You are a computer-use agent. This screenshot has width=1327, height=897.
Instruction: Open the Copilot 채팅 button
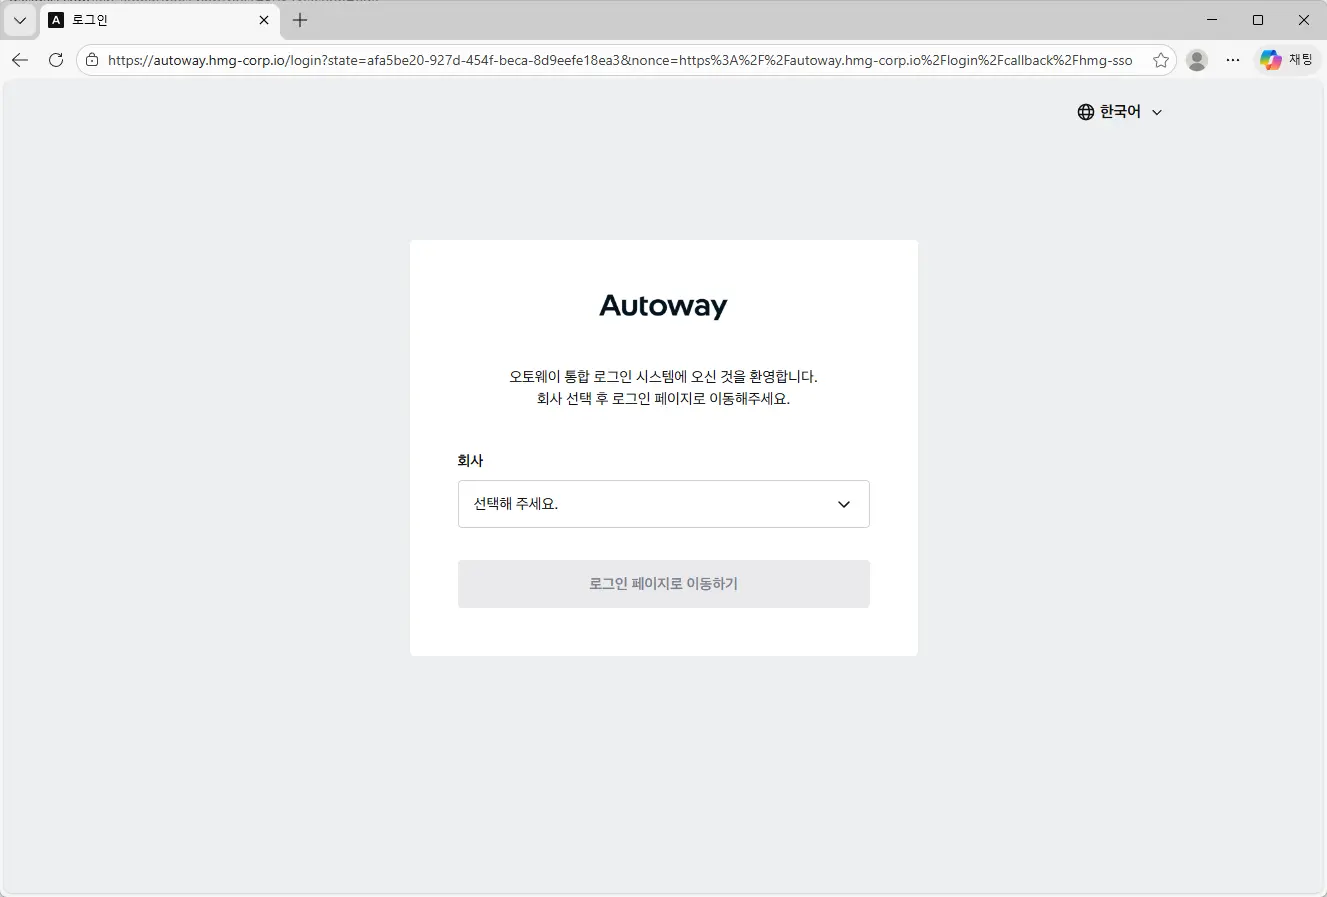[1287, 60]
